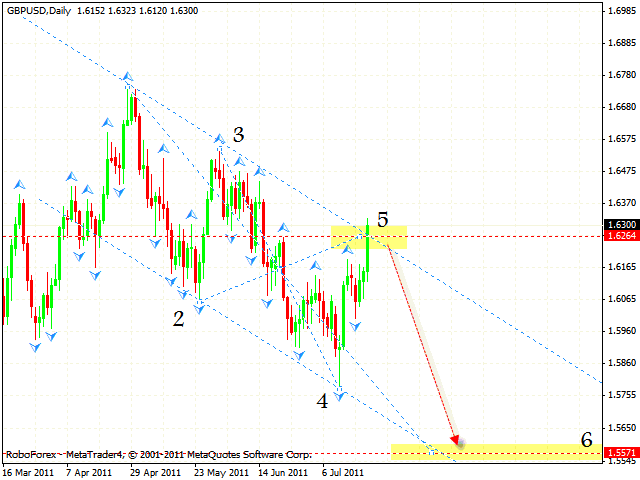
Task: Click the 1.6475 price axis value
Action: click(x=622, y=171)
